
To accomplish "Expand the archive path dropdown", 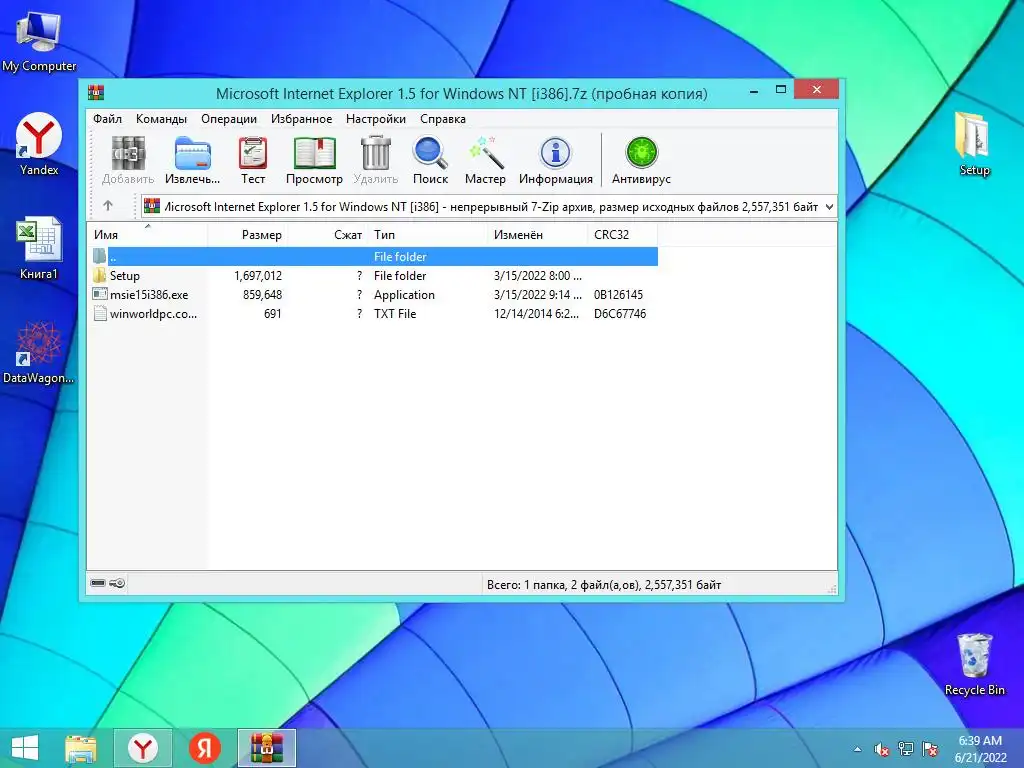I will (829, 206).
